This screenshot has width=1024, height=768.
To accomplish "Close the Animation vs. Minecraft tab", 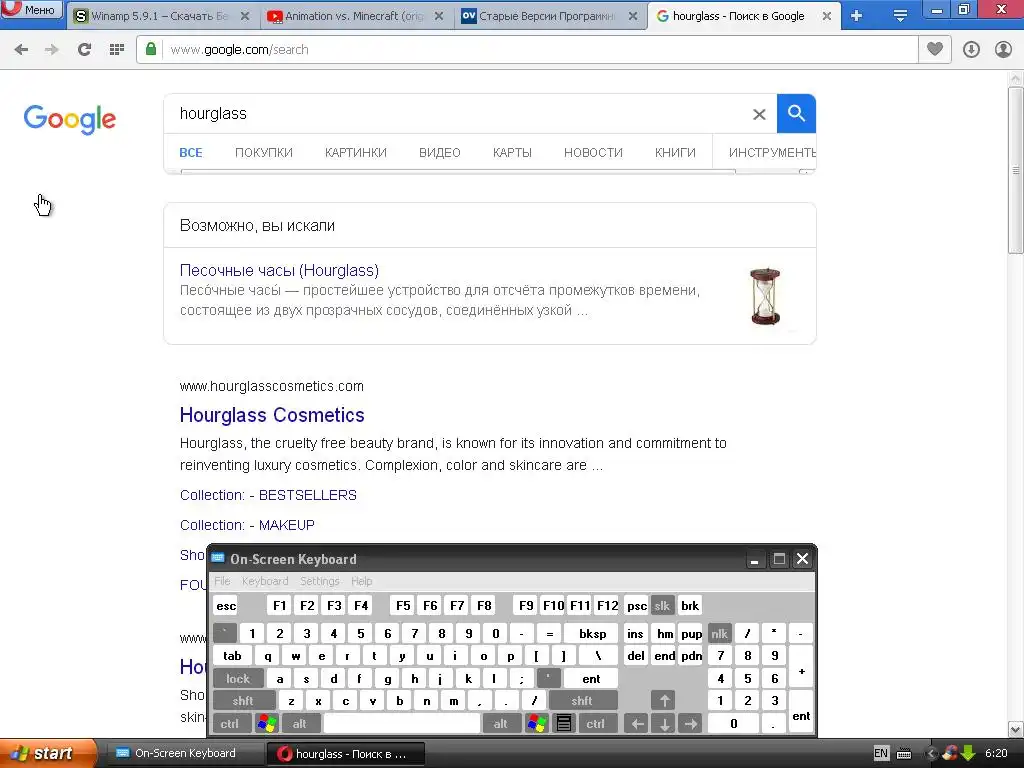I will click(x=439, y=16).
